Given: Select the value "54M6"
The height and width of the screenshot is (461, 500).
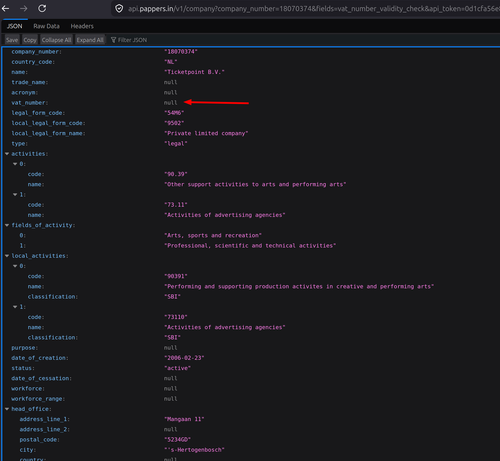Looking at the screenshot, I should pos(174,113).
